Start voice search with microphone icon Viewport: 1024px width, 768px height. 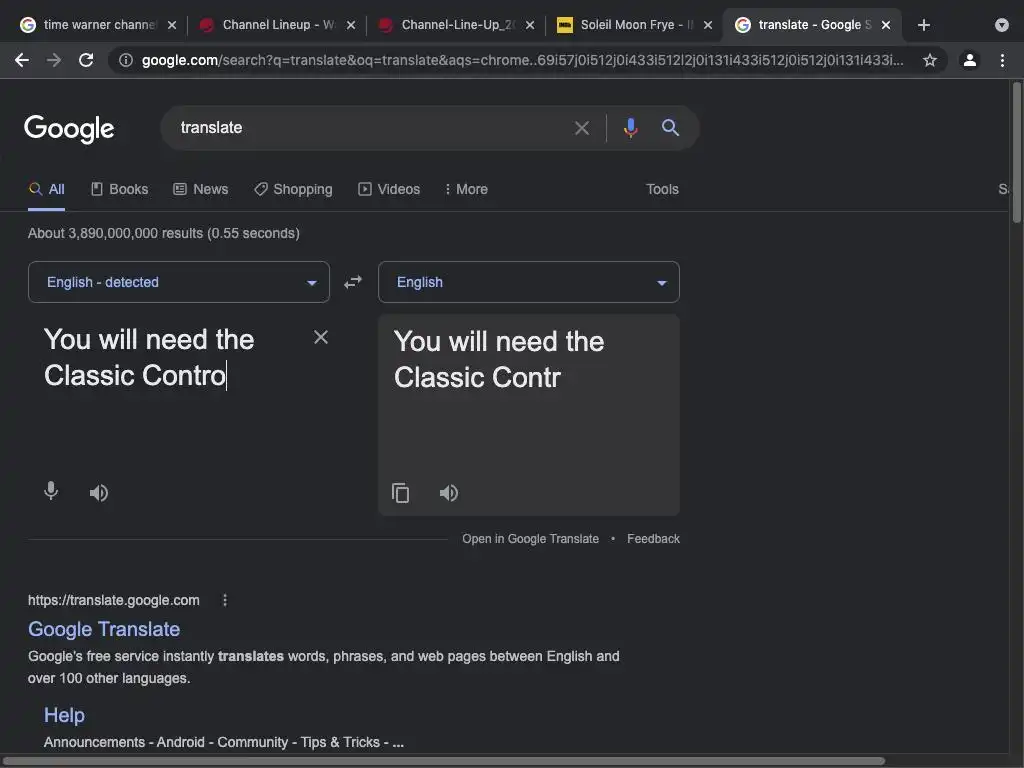click(630, 127)
